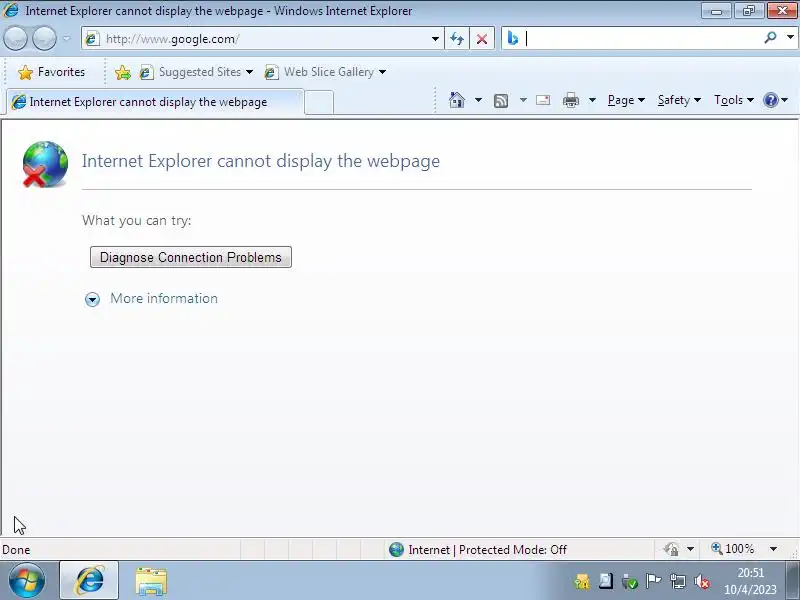This screenshot has height=600, width=800.
Task: Click the Home icon in command bar
Action: click(457, 100)
